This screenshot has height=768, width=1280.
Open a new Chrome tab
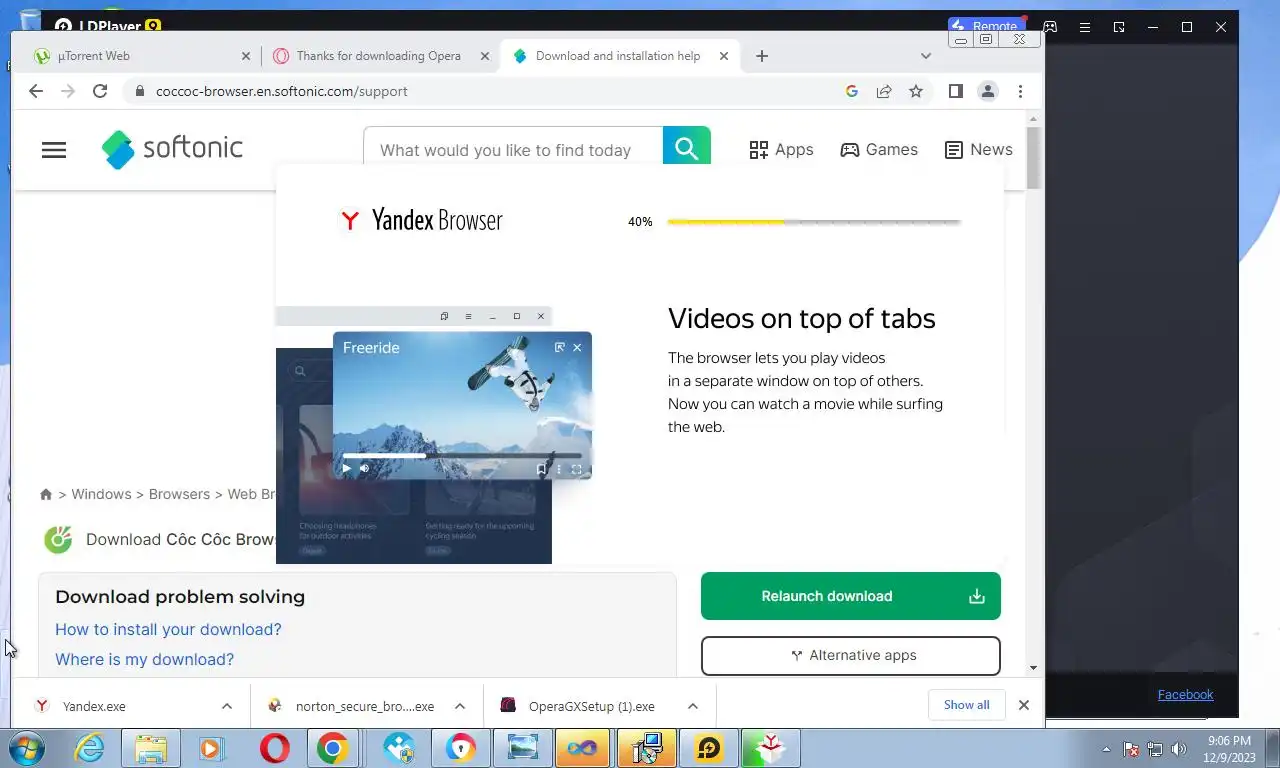(762, 56)
